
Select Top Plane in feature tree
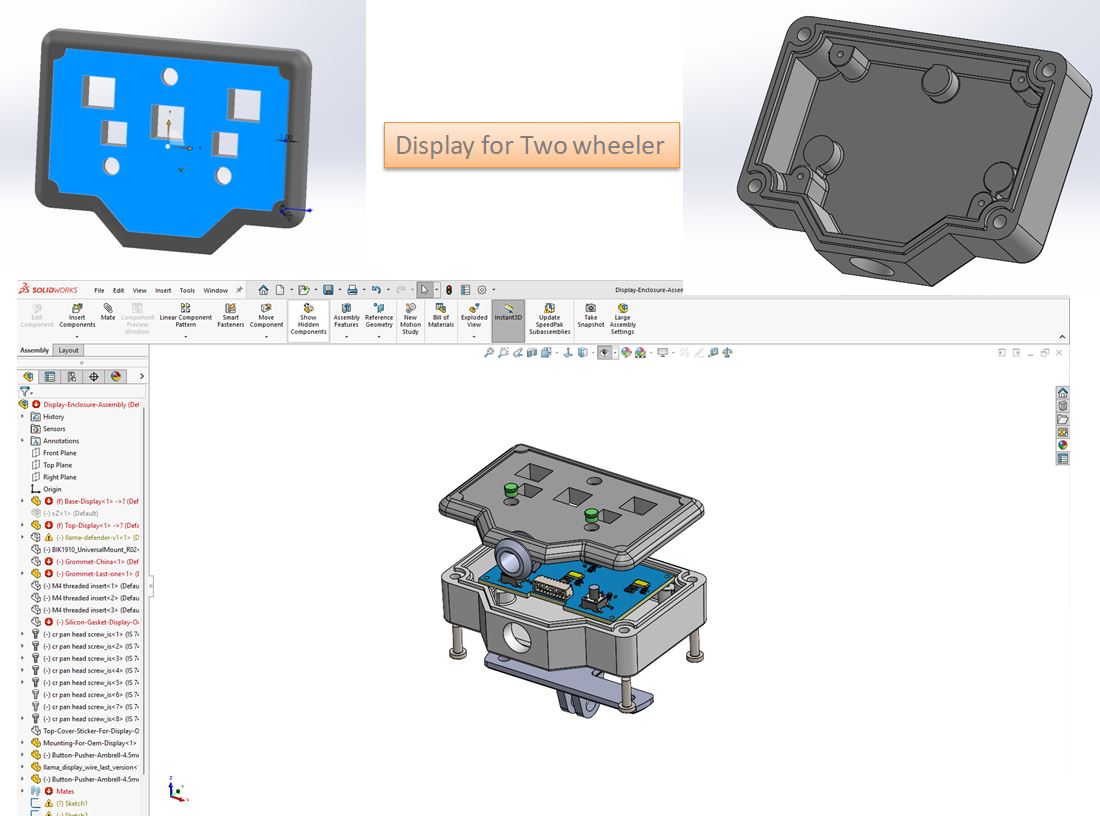tap(57, 465)
